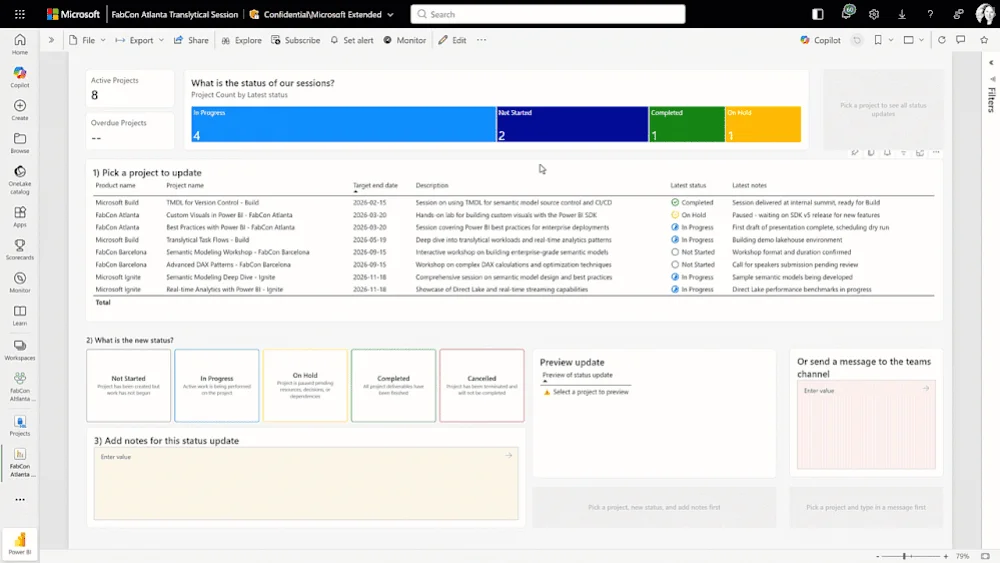1000x563 pixels.
Task: Open the bookmark icon in toolbar
Action: (878, 40)
